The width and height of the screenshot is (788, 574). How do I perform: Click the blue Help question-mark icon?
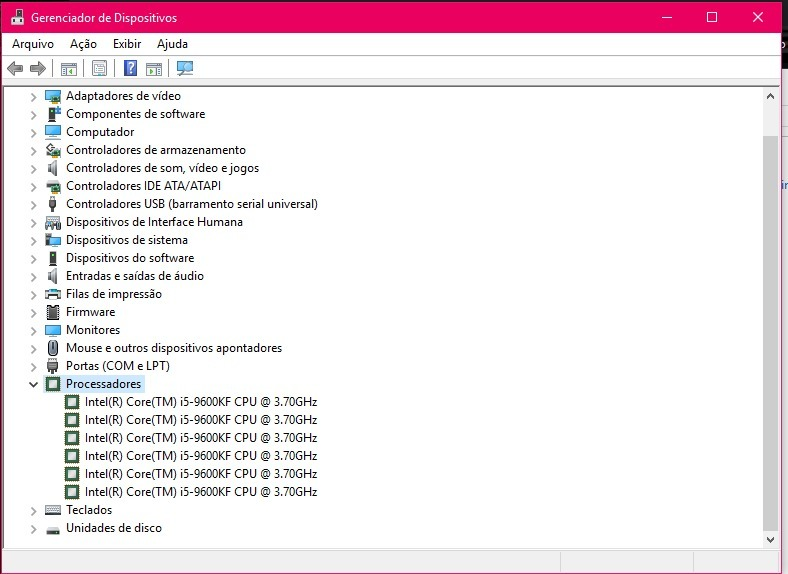tap(130, 68)
